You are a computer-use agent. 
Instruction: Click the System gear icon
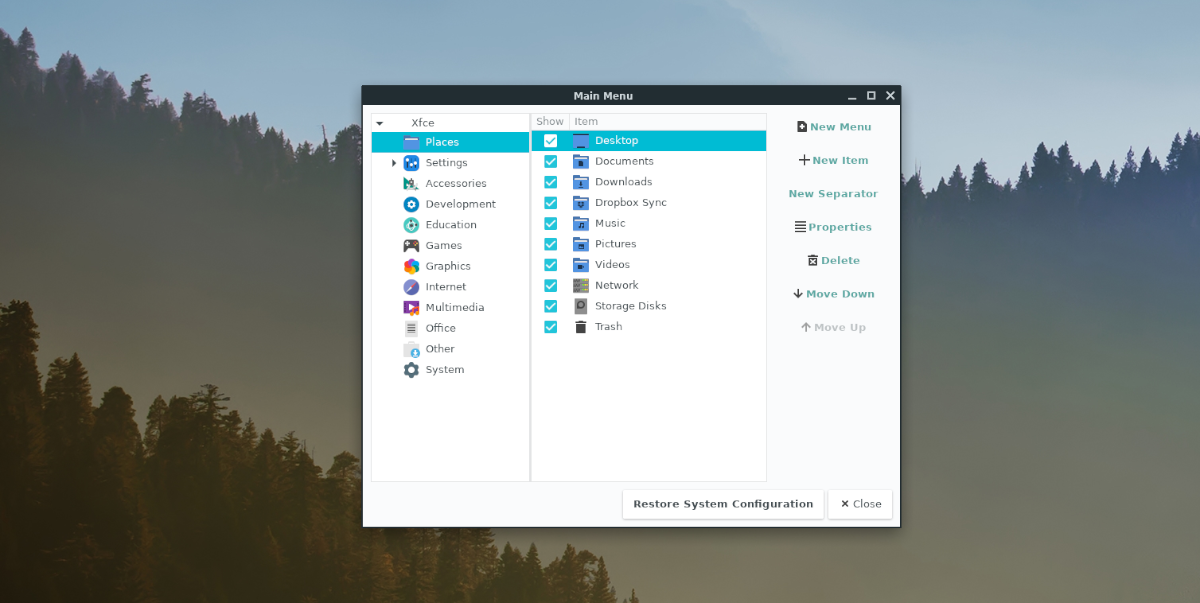tap(409, 369)
